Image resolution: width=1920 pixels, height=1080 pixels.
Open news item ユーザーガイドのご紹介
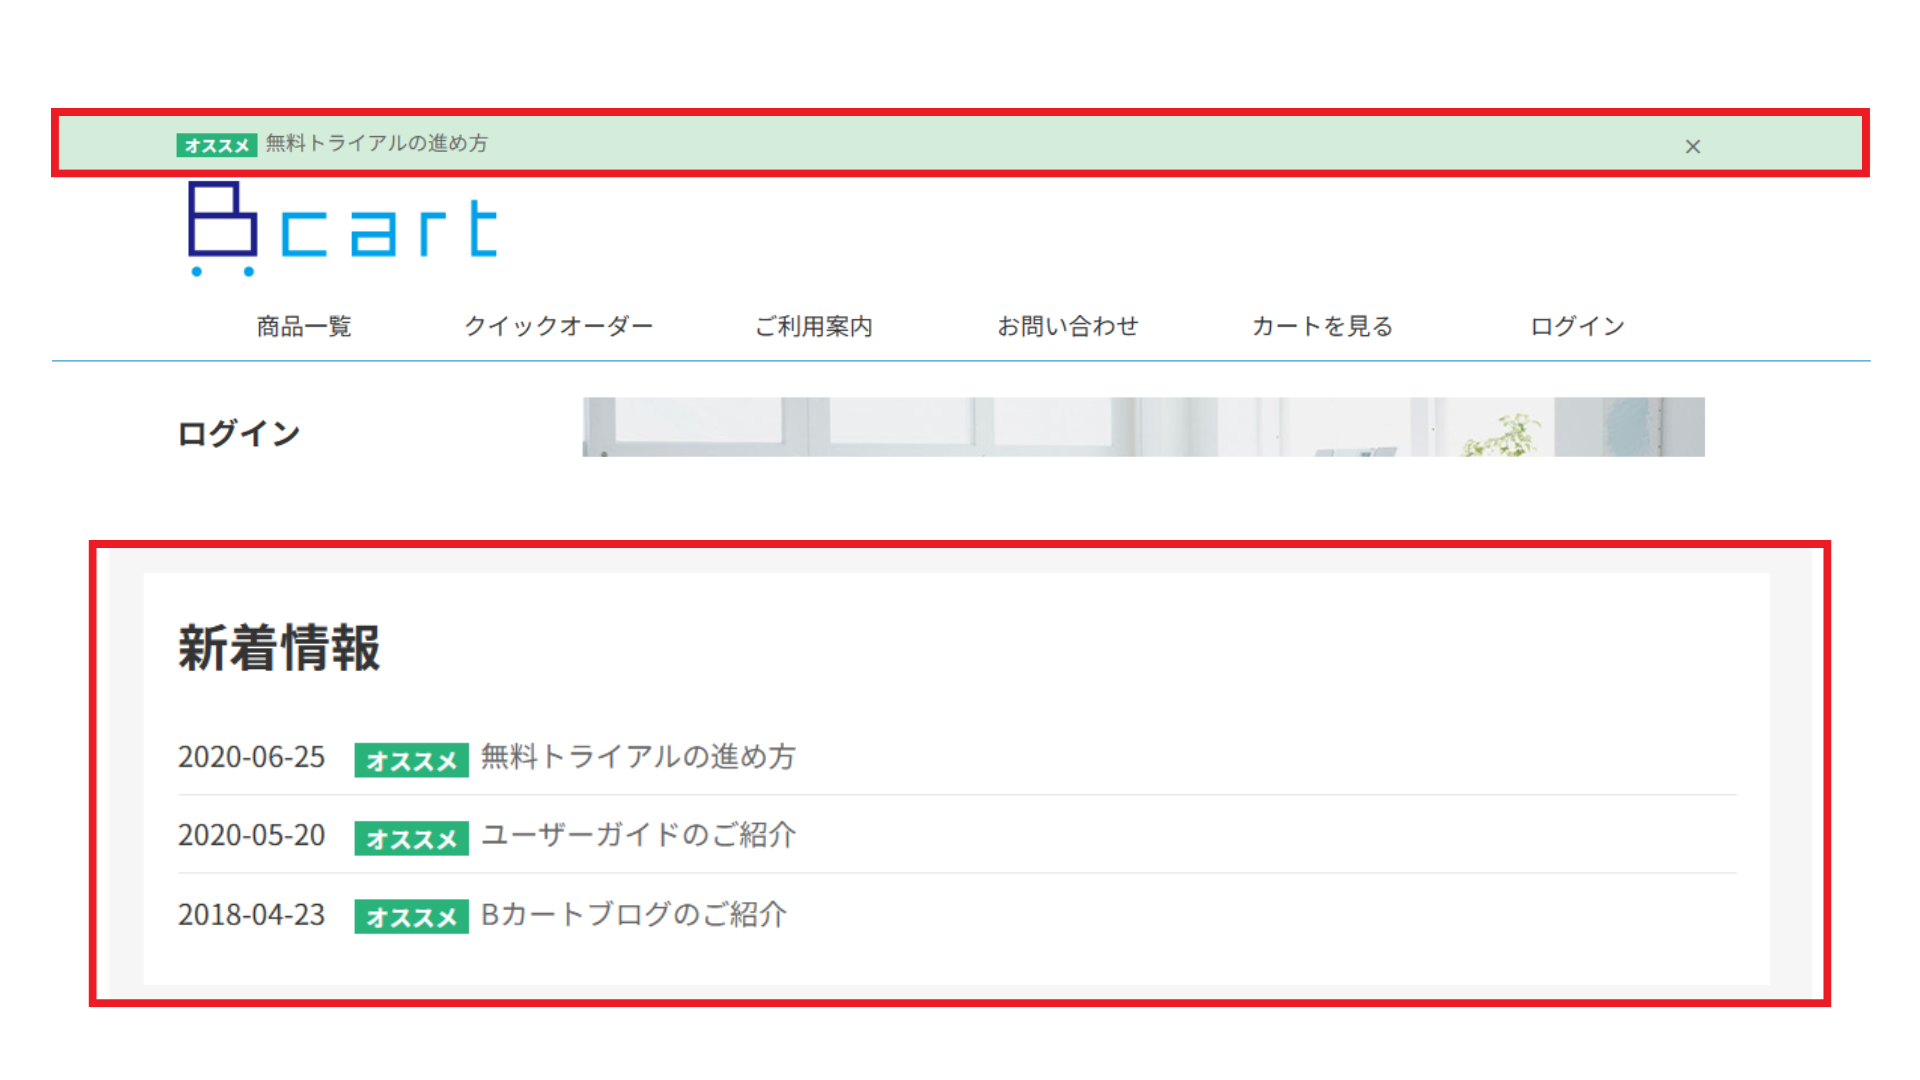(638, 835)
